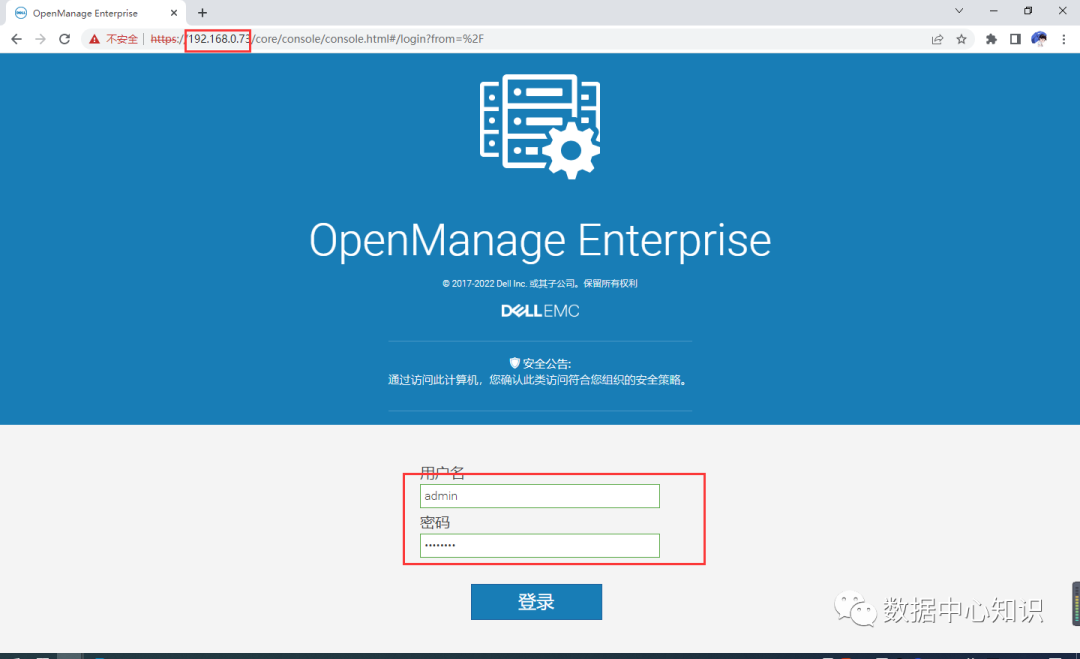Go forward using the browser forward arrow
Image resolution: width=1080 pixels, height=659 pixels.
tap(41, 39)
